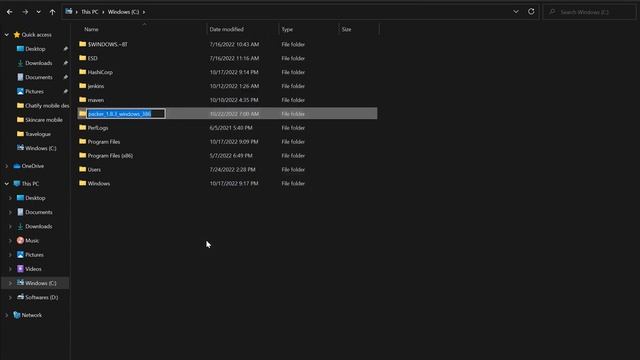
Task: Open Pictures under Quick access
Action: click(34, 91)
